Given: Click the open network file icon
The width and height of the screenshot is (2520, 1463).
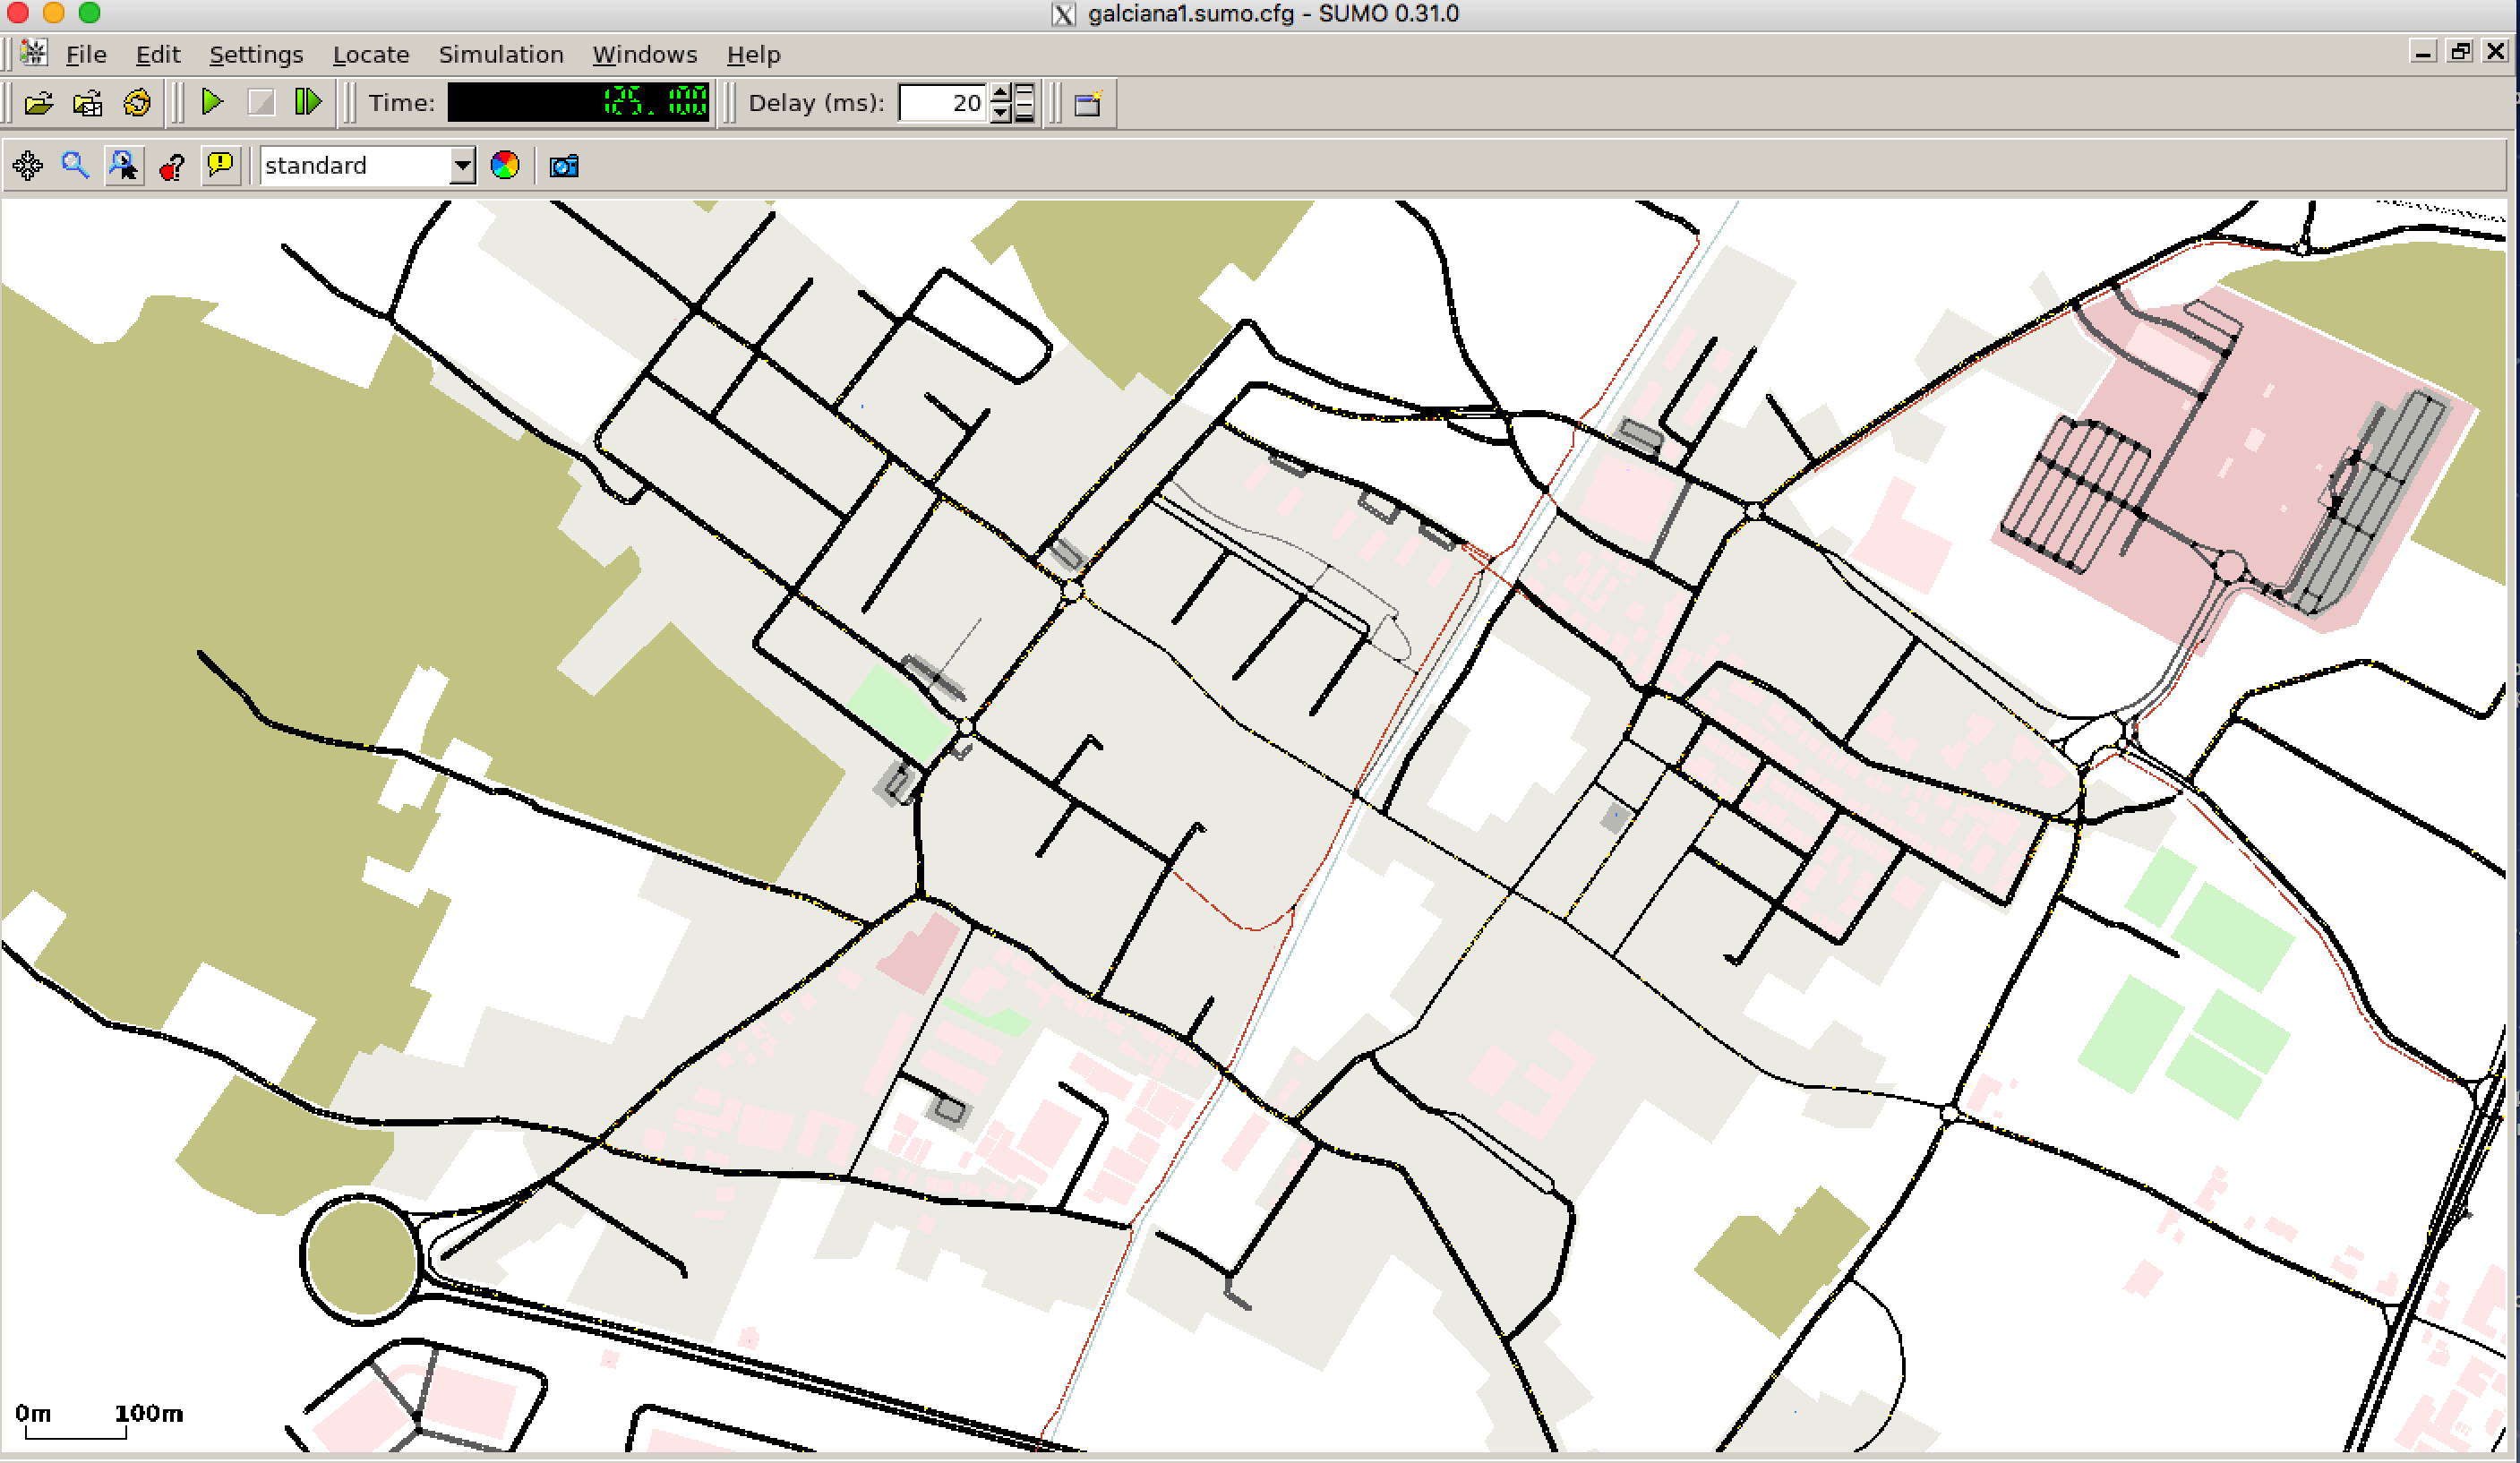Looking at the screenshot, I should (x=88, y=103).
